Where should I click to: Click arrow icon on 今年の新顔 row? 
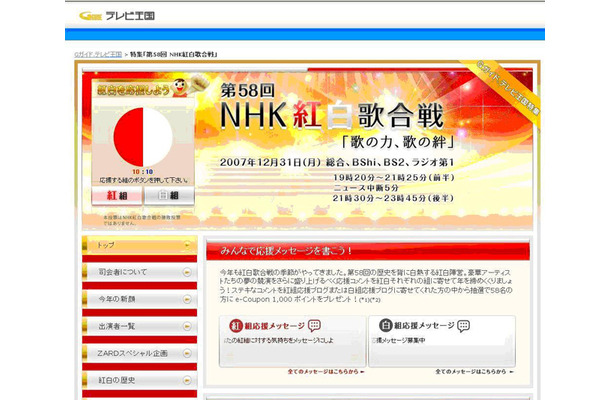pos(187,299)
